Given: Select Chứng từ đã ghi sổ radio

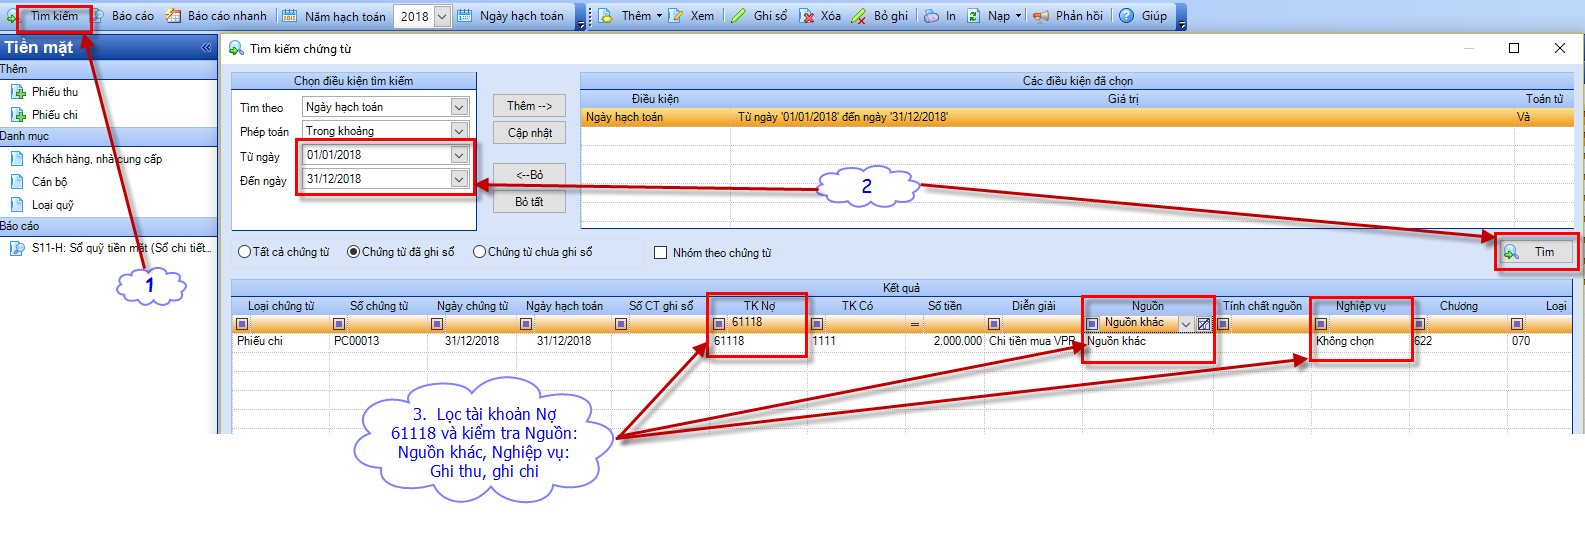Looking at the screenshot, I should pos(353,252).
